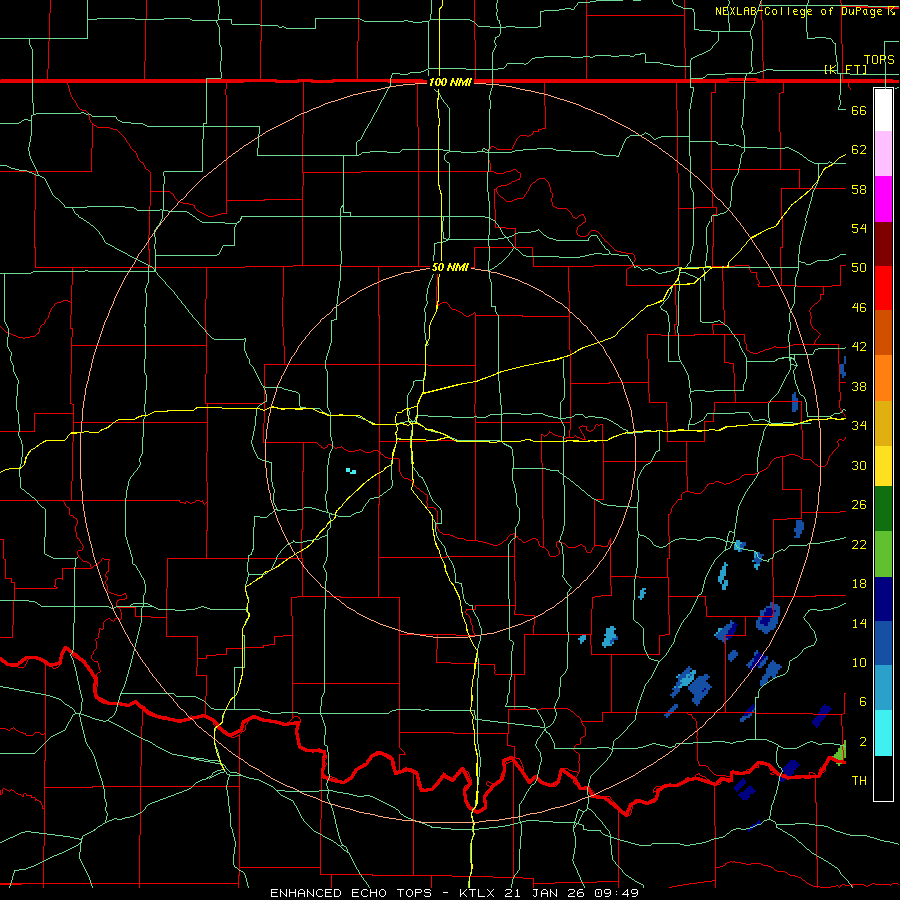Viewport: 900px width, 900px height.
Task: Pick the cyan swatch in the color scale
Action: pyautogui.click(x=883, y=733)
